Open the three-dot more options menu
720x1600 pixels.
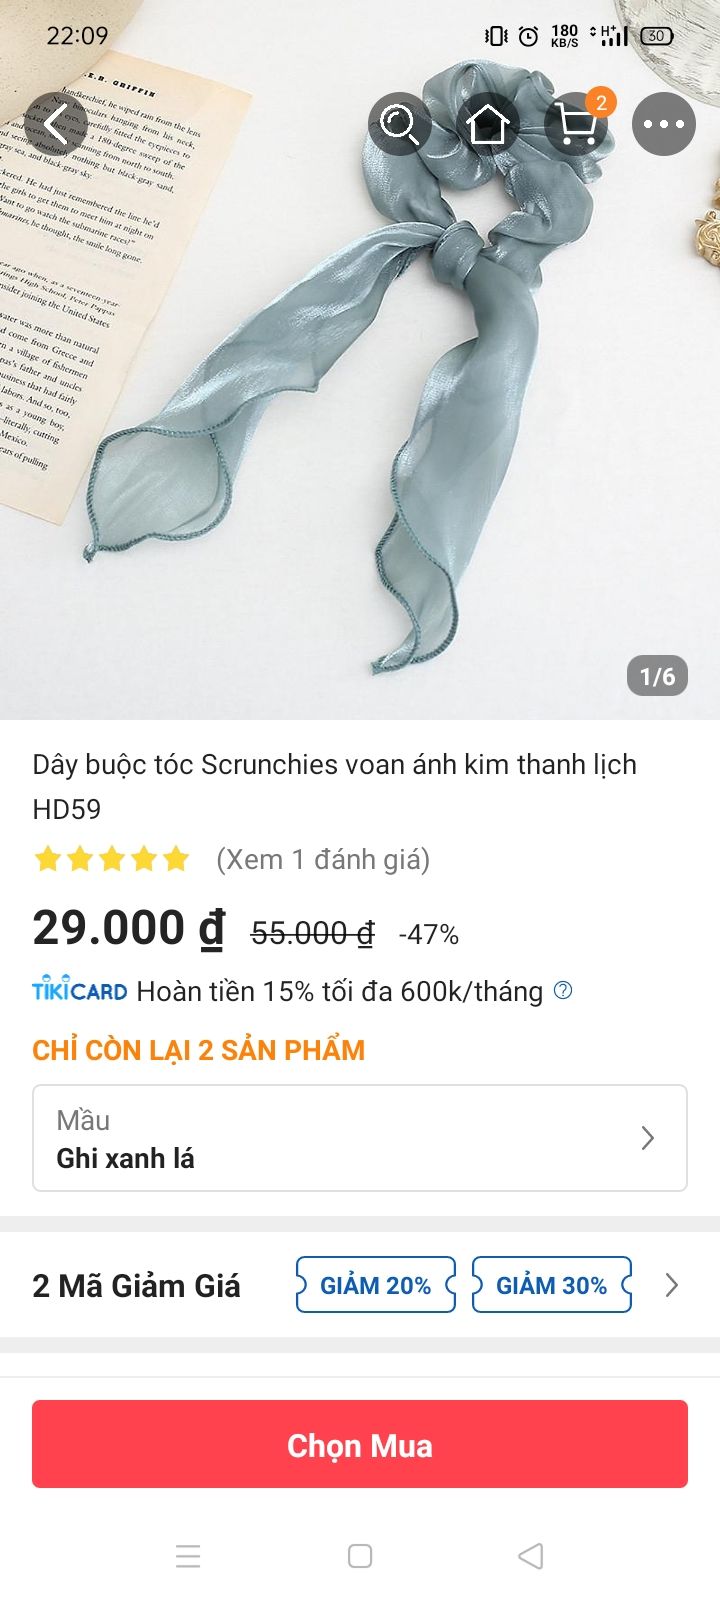[x=664, y=124]
